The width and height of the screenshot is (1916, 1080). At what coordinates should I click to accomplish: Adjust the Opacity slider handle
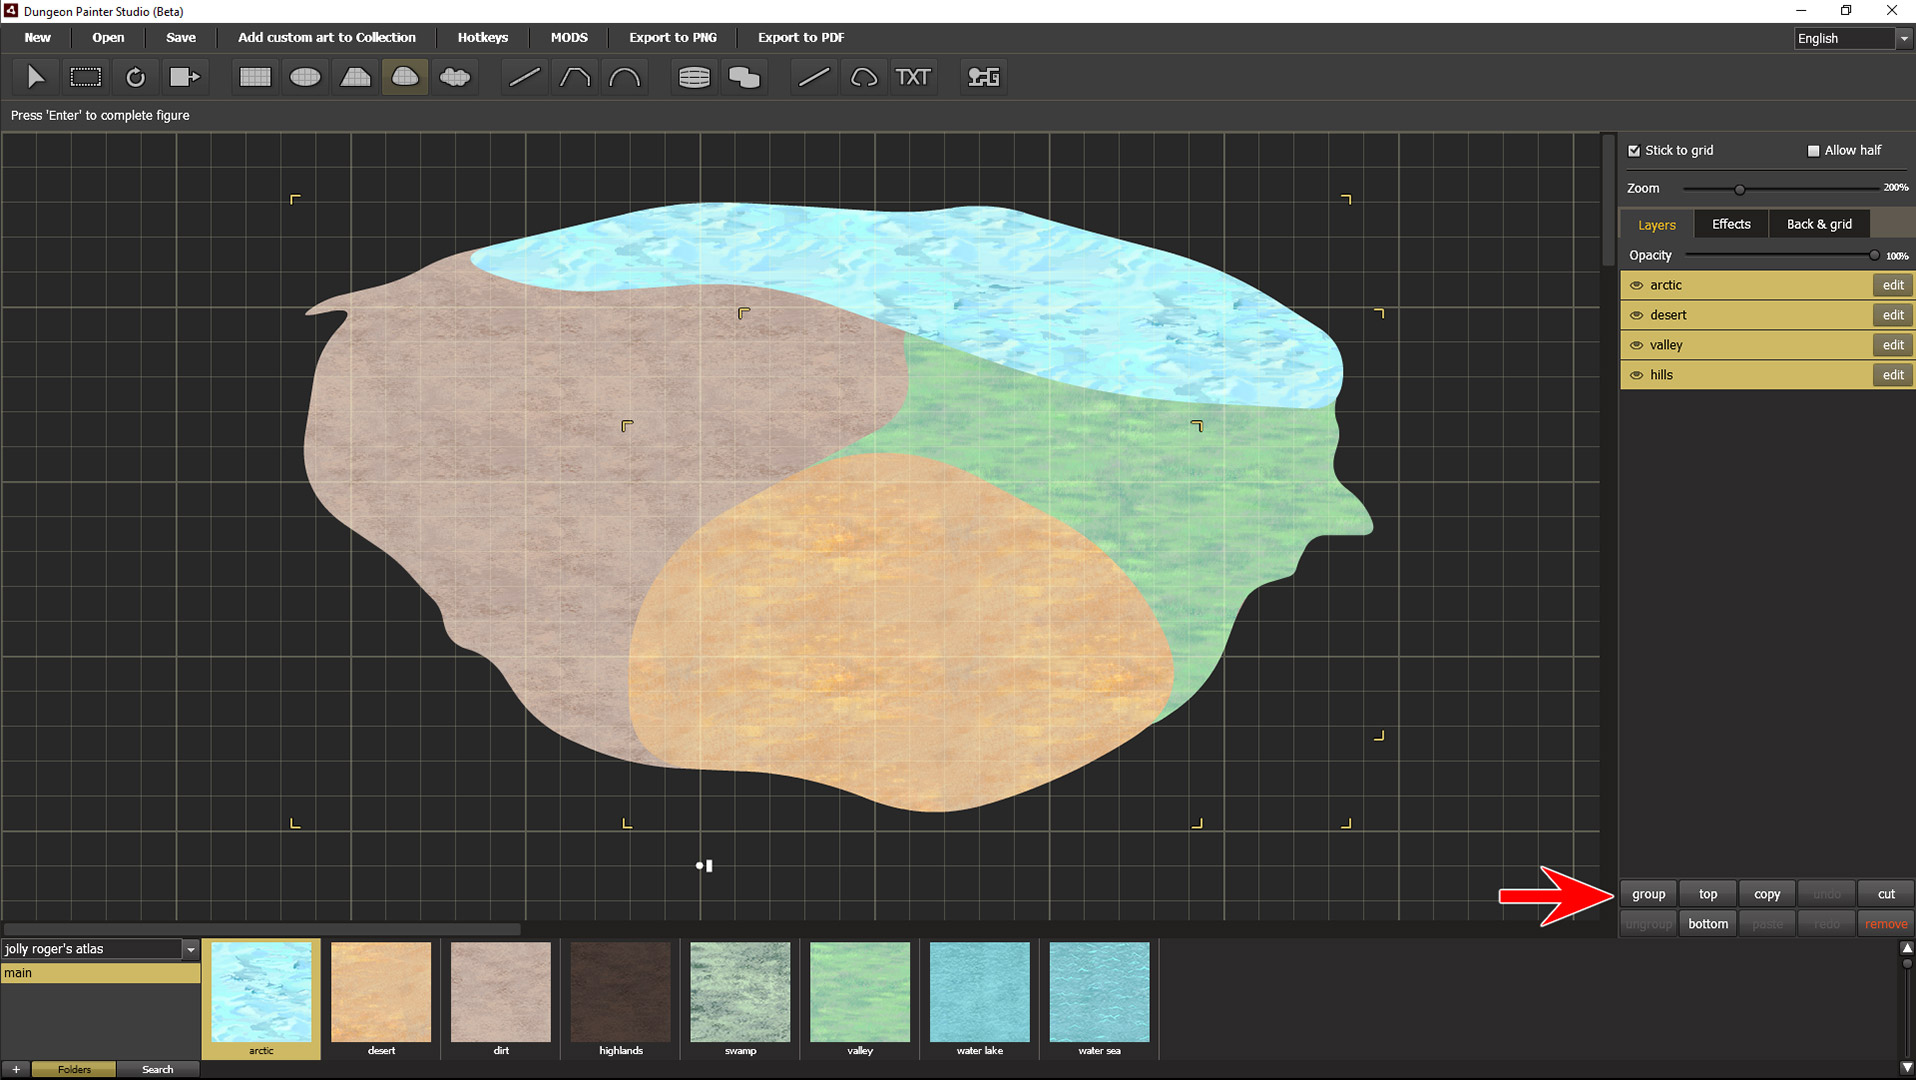1874,256
